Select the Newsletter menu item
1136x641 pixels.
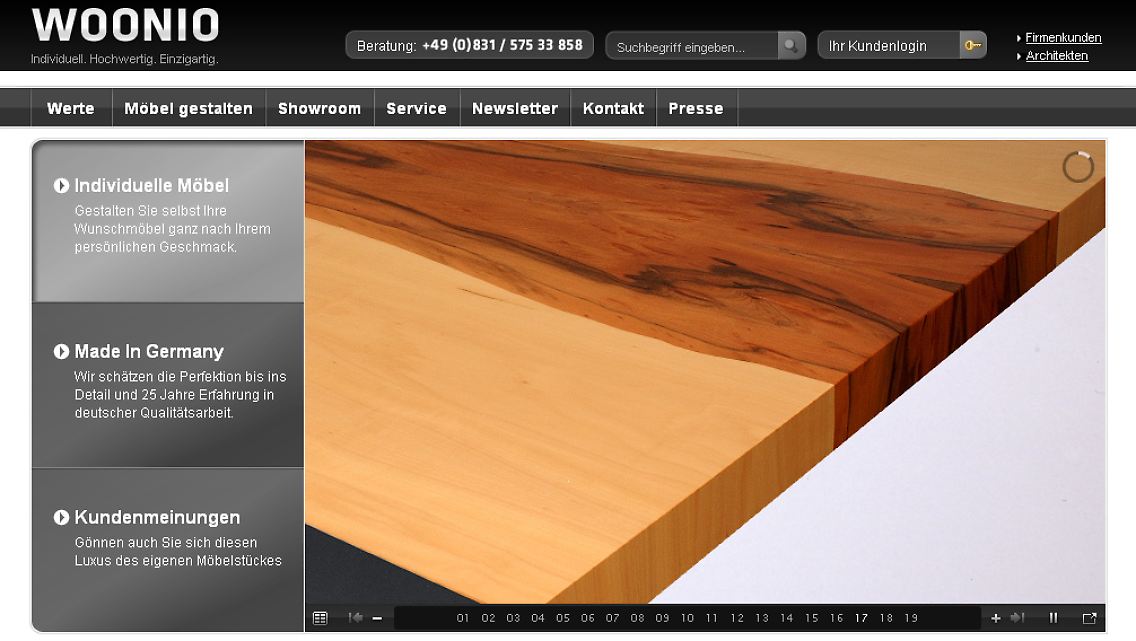pos(514,108)
